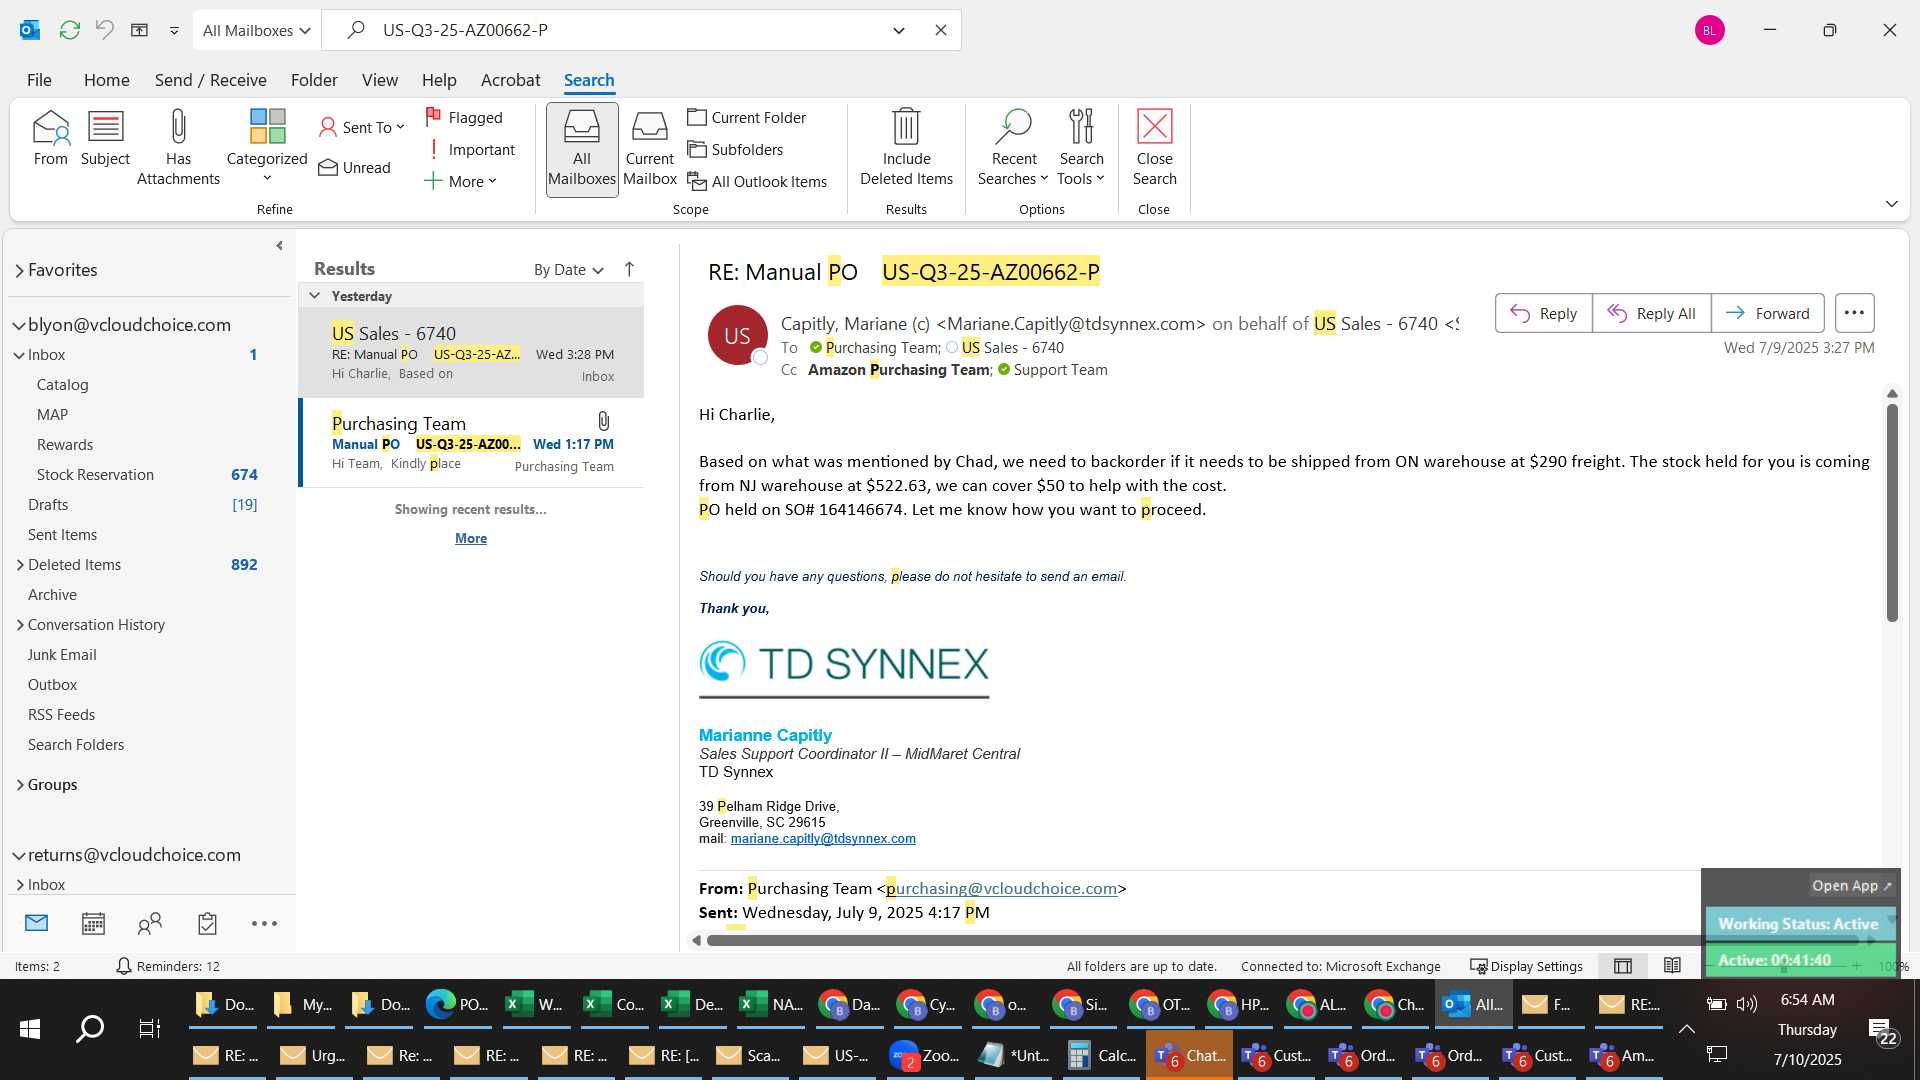The height and width of the screenshot is (1080, 1920).
Task: Switch to the Home tab
Action: [x=106, y=80]
